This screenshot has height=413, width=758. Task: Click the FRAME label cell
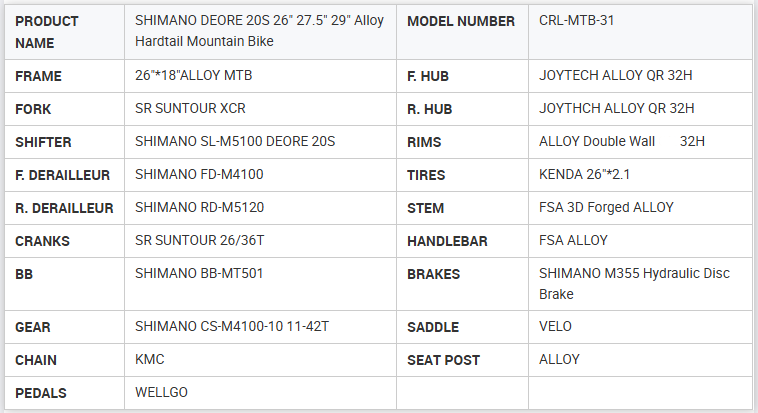tap(39, 76)
